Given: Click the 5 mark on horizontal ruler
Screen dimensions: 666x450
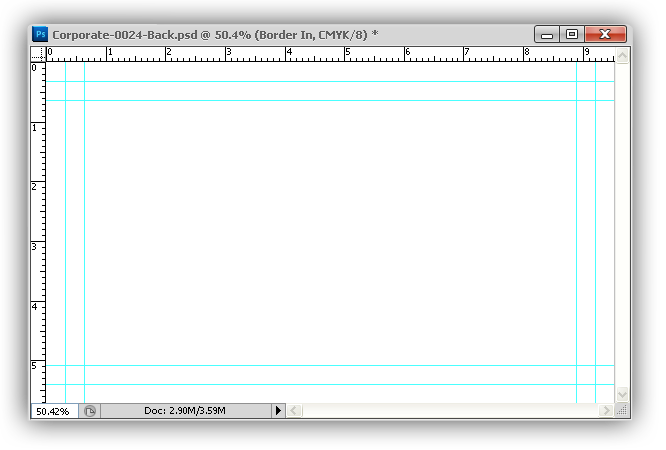Looking at the screenshot, I should [348, 52].
